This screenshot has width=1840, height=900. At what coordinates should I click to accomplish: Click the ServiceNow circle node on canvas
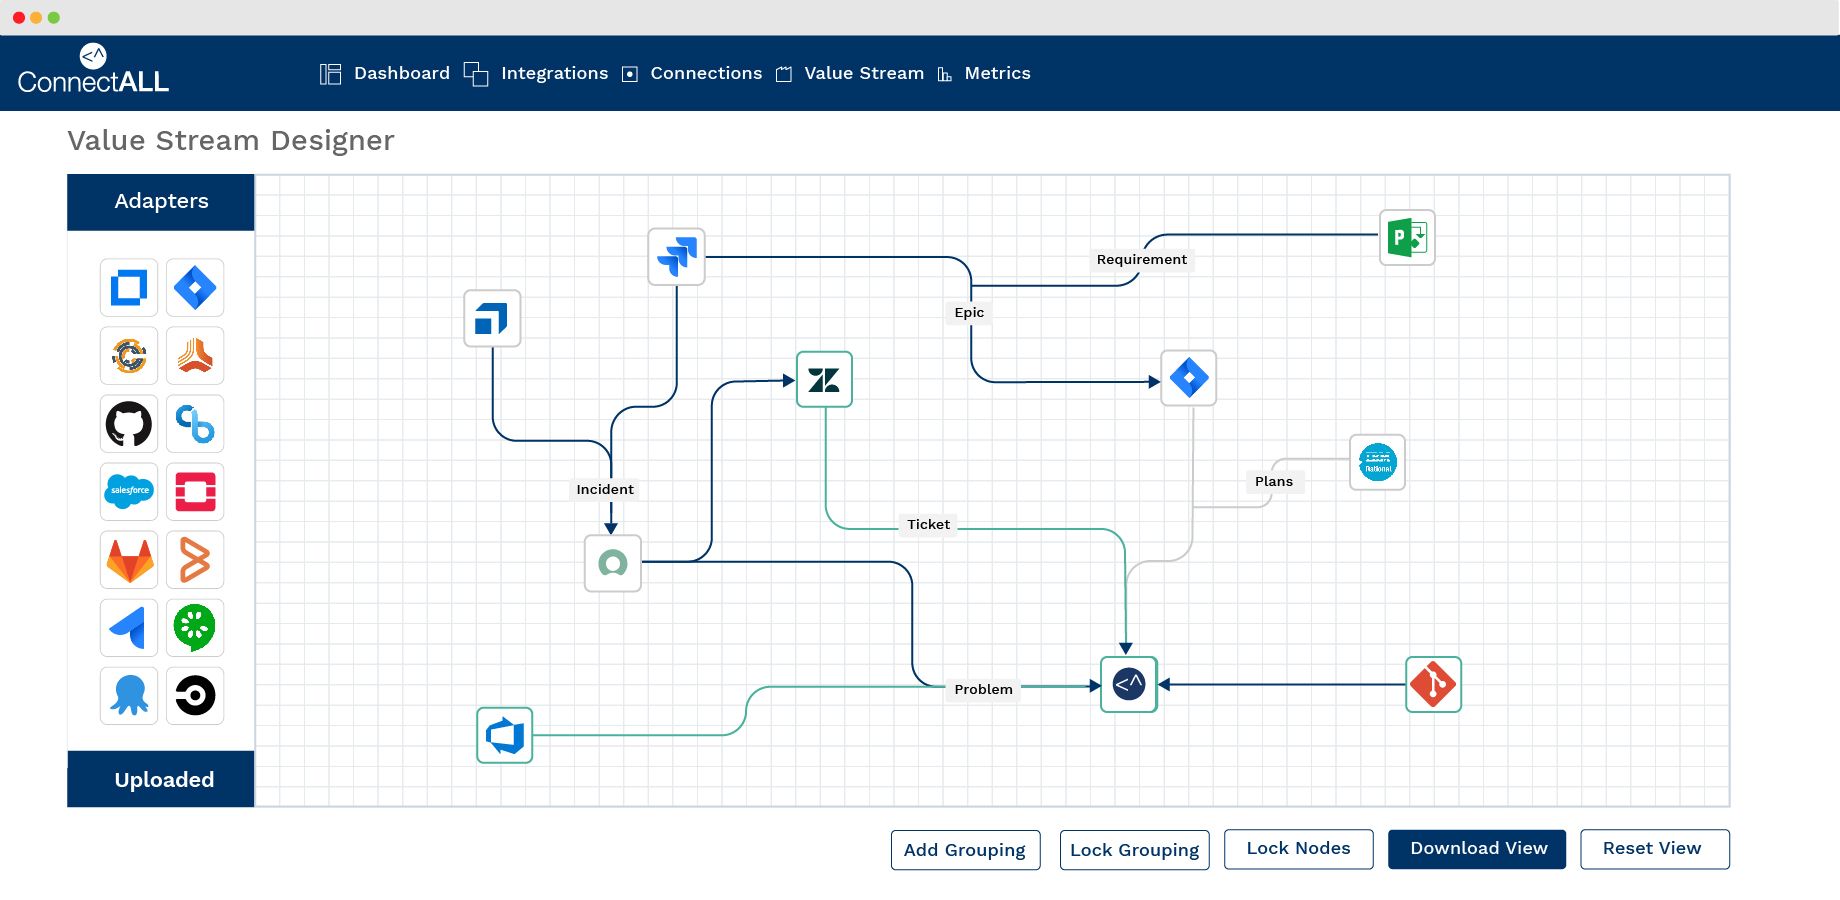[x=613, y=563]
